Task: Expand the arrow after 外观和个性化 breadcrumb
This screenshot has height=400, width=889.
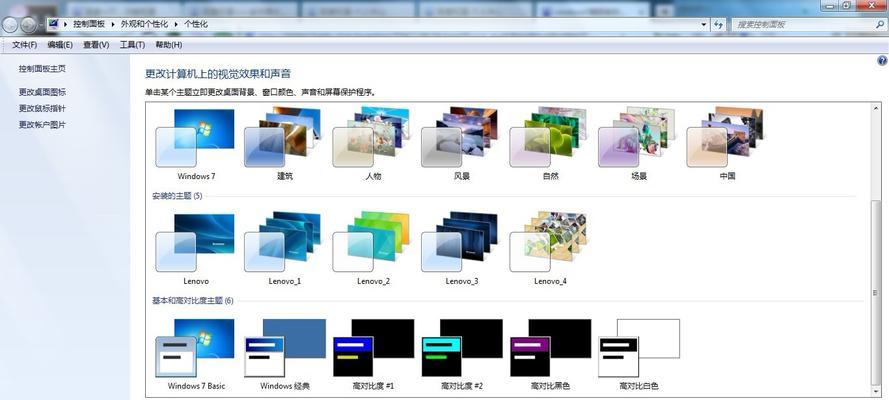Action: (x=177, y=24)
